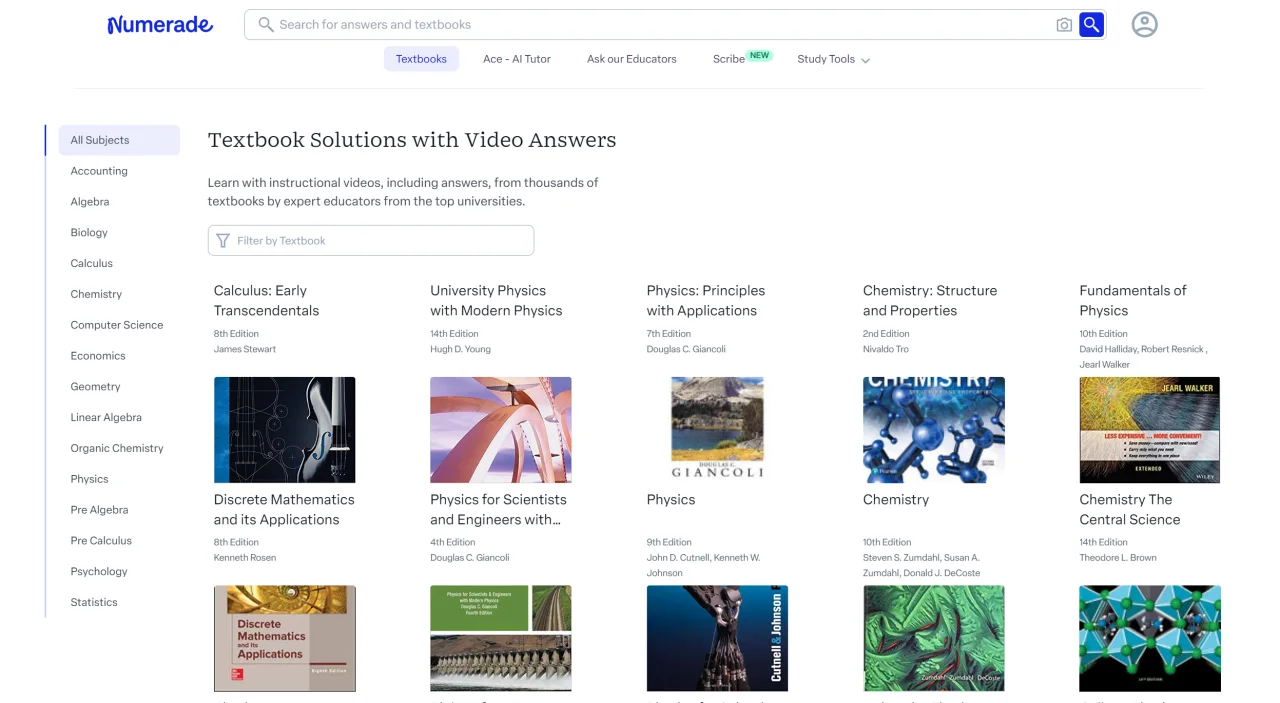Open the Scribe NEW menu item
The width and height of the screenshot is (1280, 703).
[x=741, y=58]
